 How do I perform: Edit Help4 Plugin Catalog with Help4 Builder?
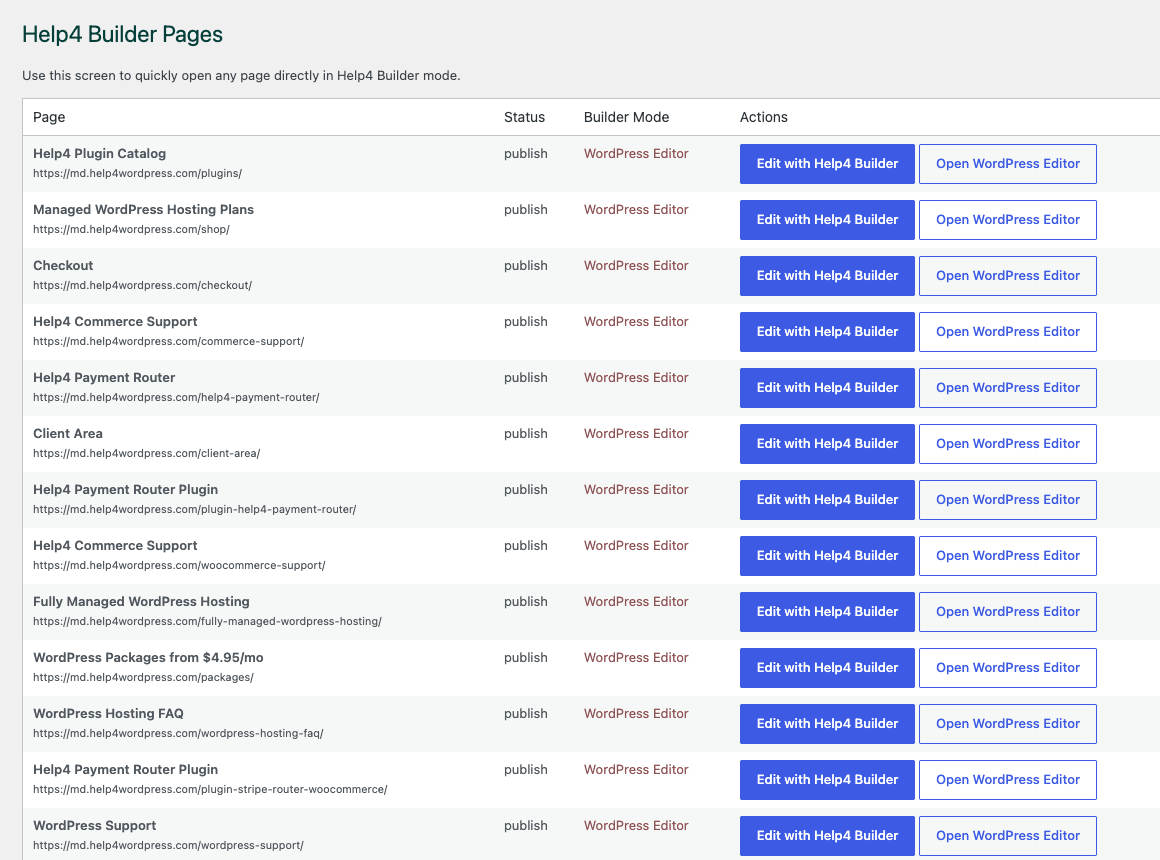827,164
